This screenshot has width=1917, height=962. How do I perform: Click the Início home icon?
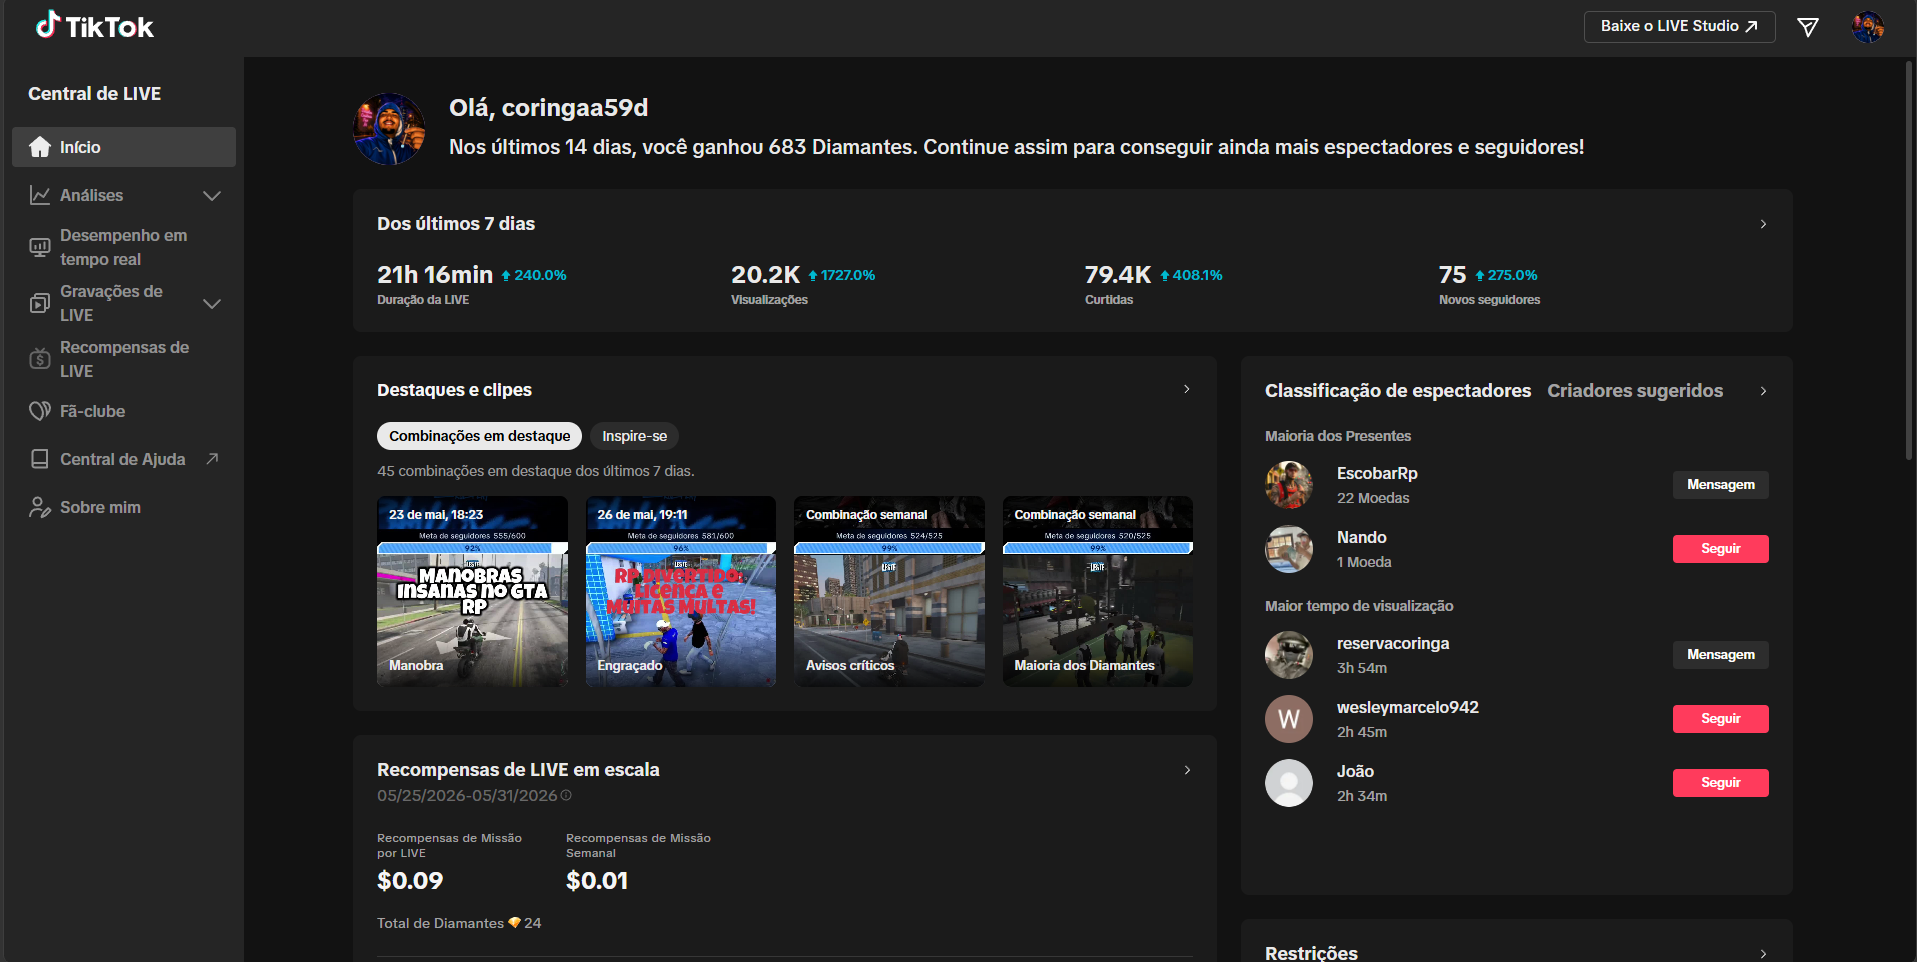click(40, 147)
